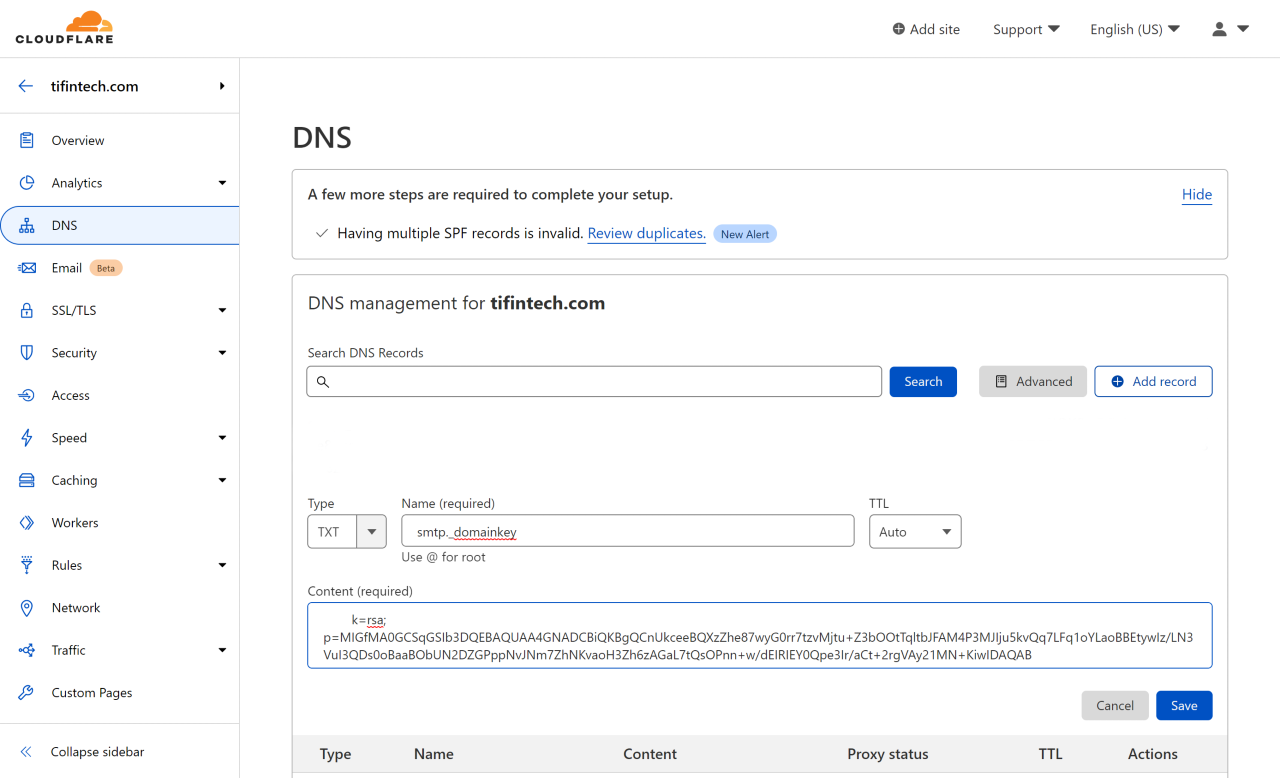Image resolution: width=1280 pixels, height=778 pixels.
Task: Open the English (US) language menu
Action: click(x=1134, y=29)
